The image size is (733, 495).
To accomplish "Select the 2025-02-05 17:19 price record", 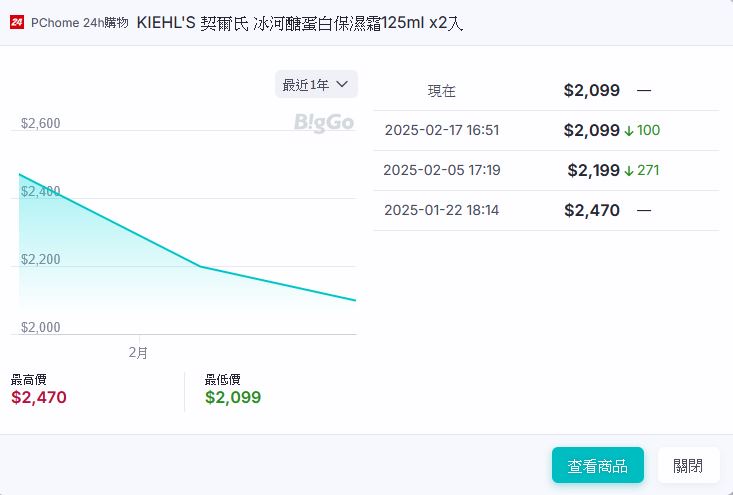I will pos(441,170).
